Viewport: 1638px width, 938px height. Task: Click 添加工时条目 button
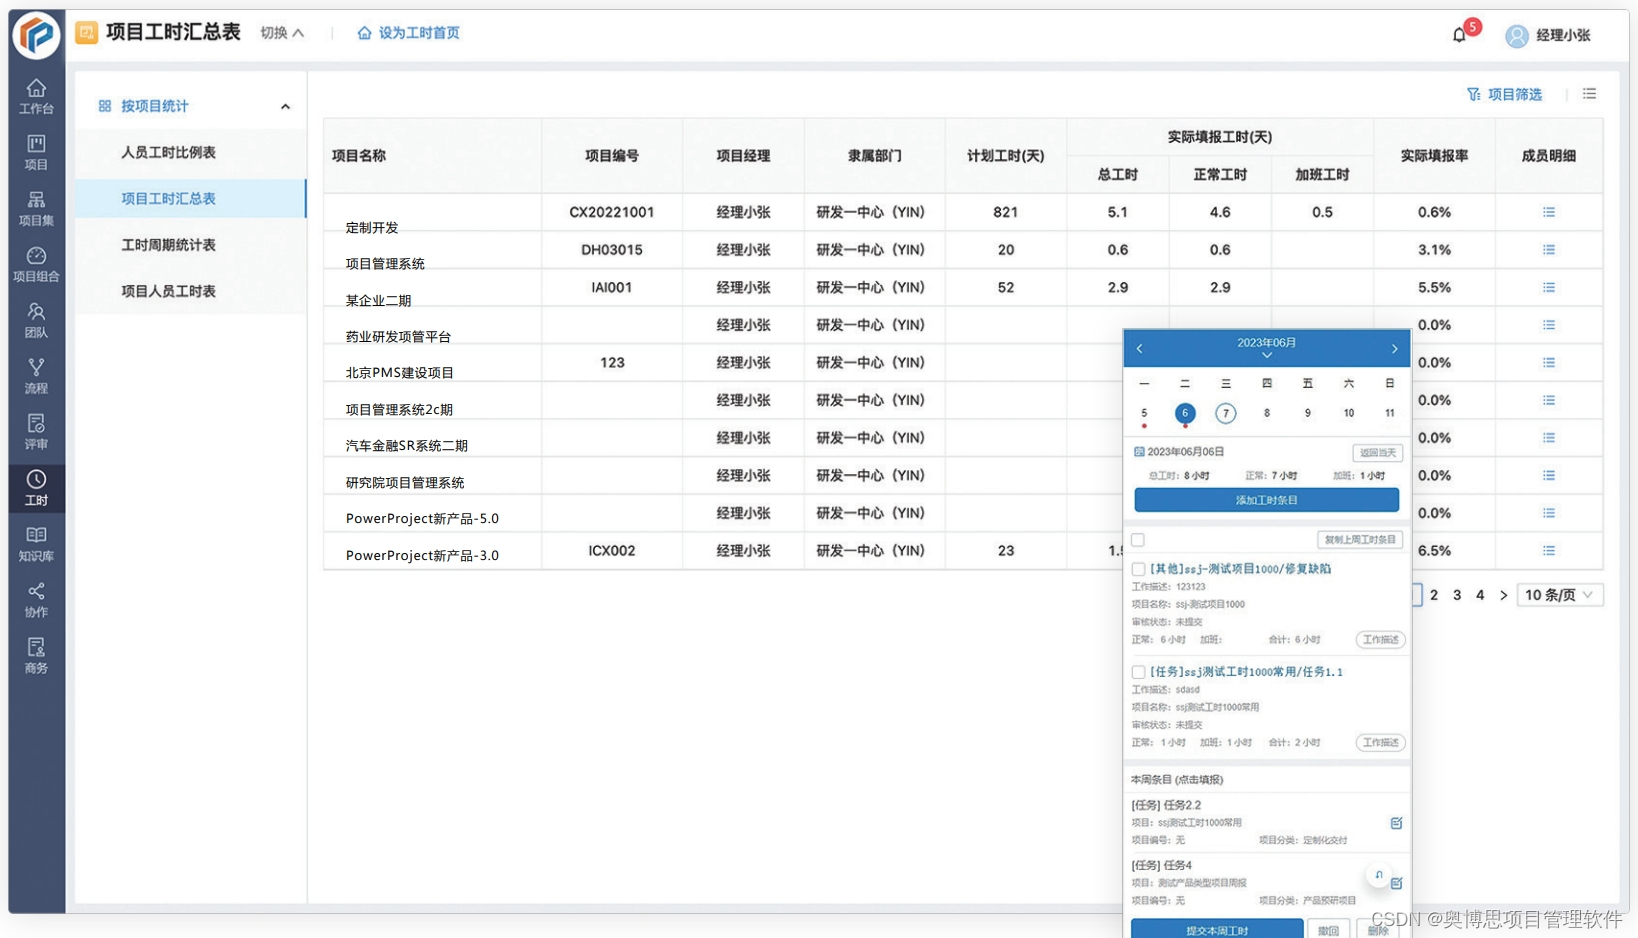click(1266, 500)
